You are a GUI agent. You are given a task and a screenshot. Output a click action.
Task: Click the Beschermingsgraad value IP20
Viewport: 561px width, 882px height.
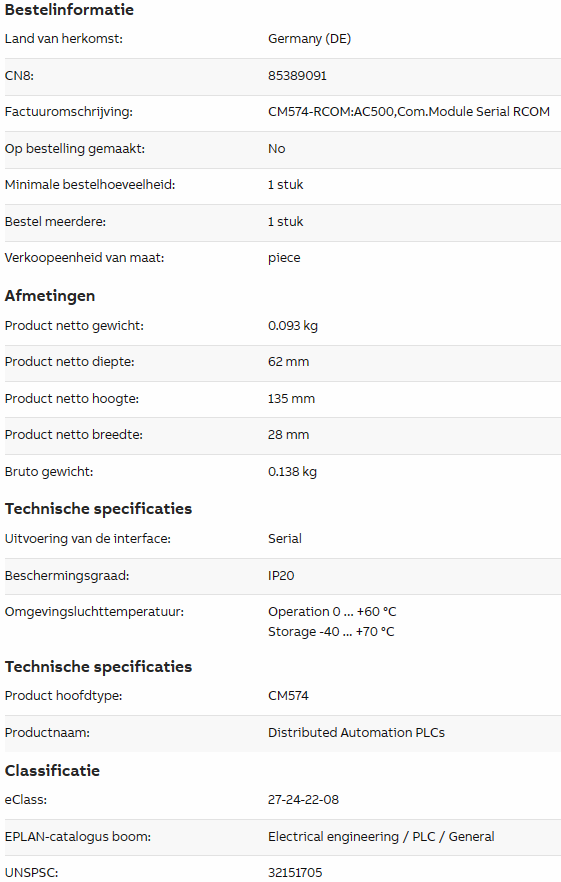point(281,576)
